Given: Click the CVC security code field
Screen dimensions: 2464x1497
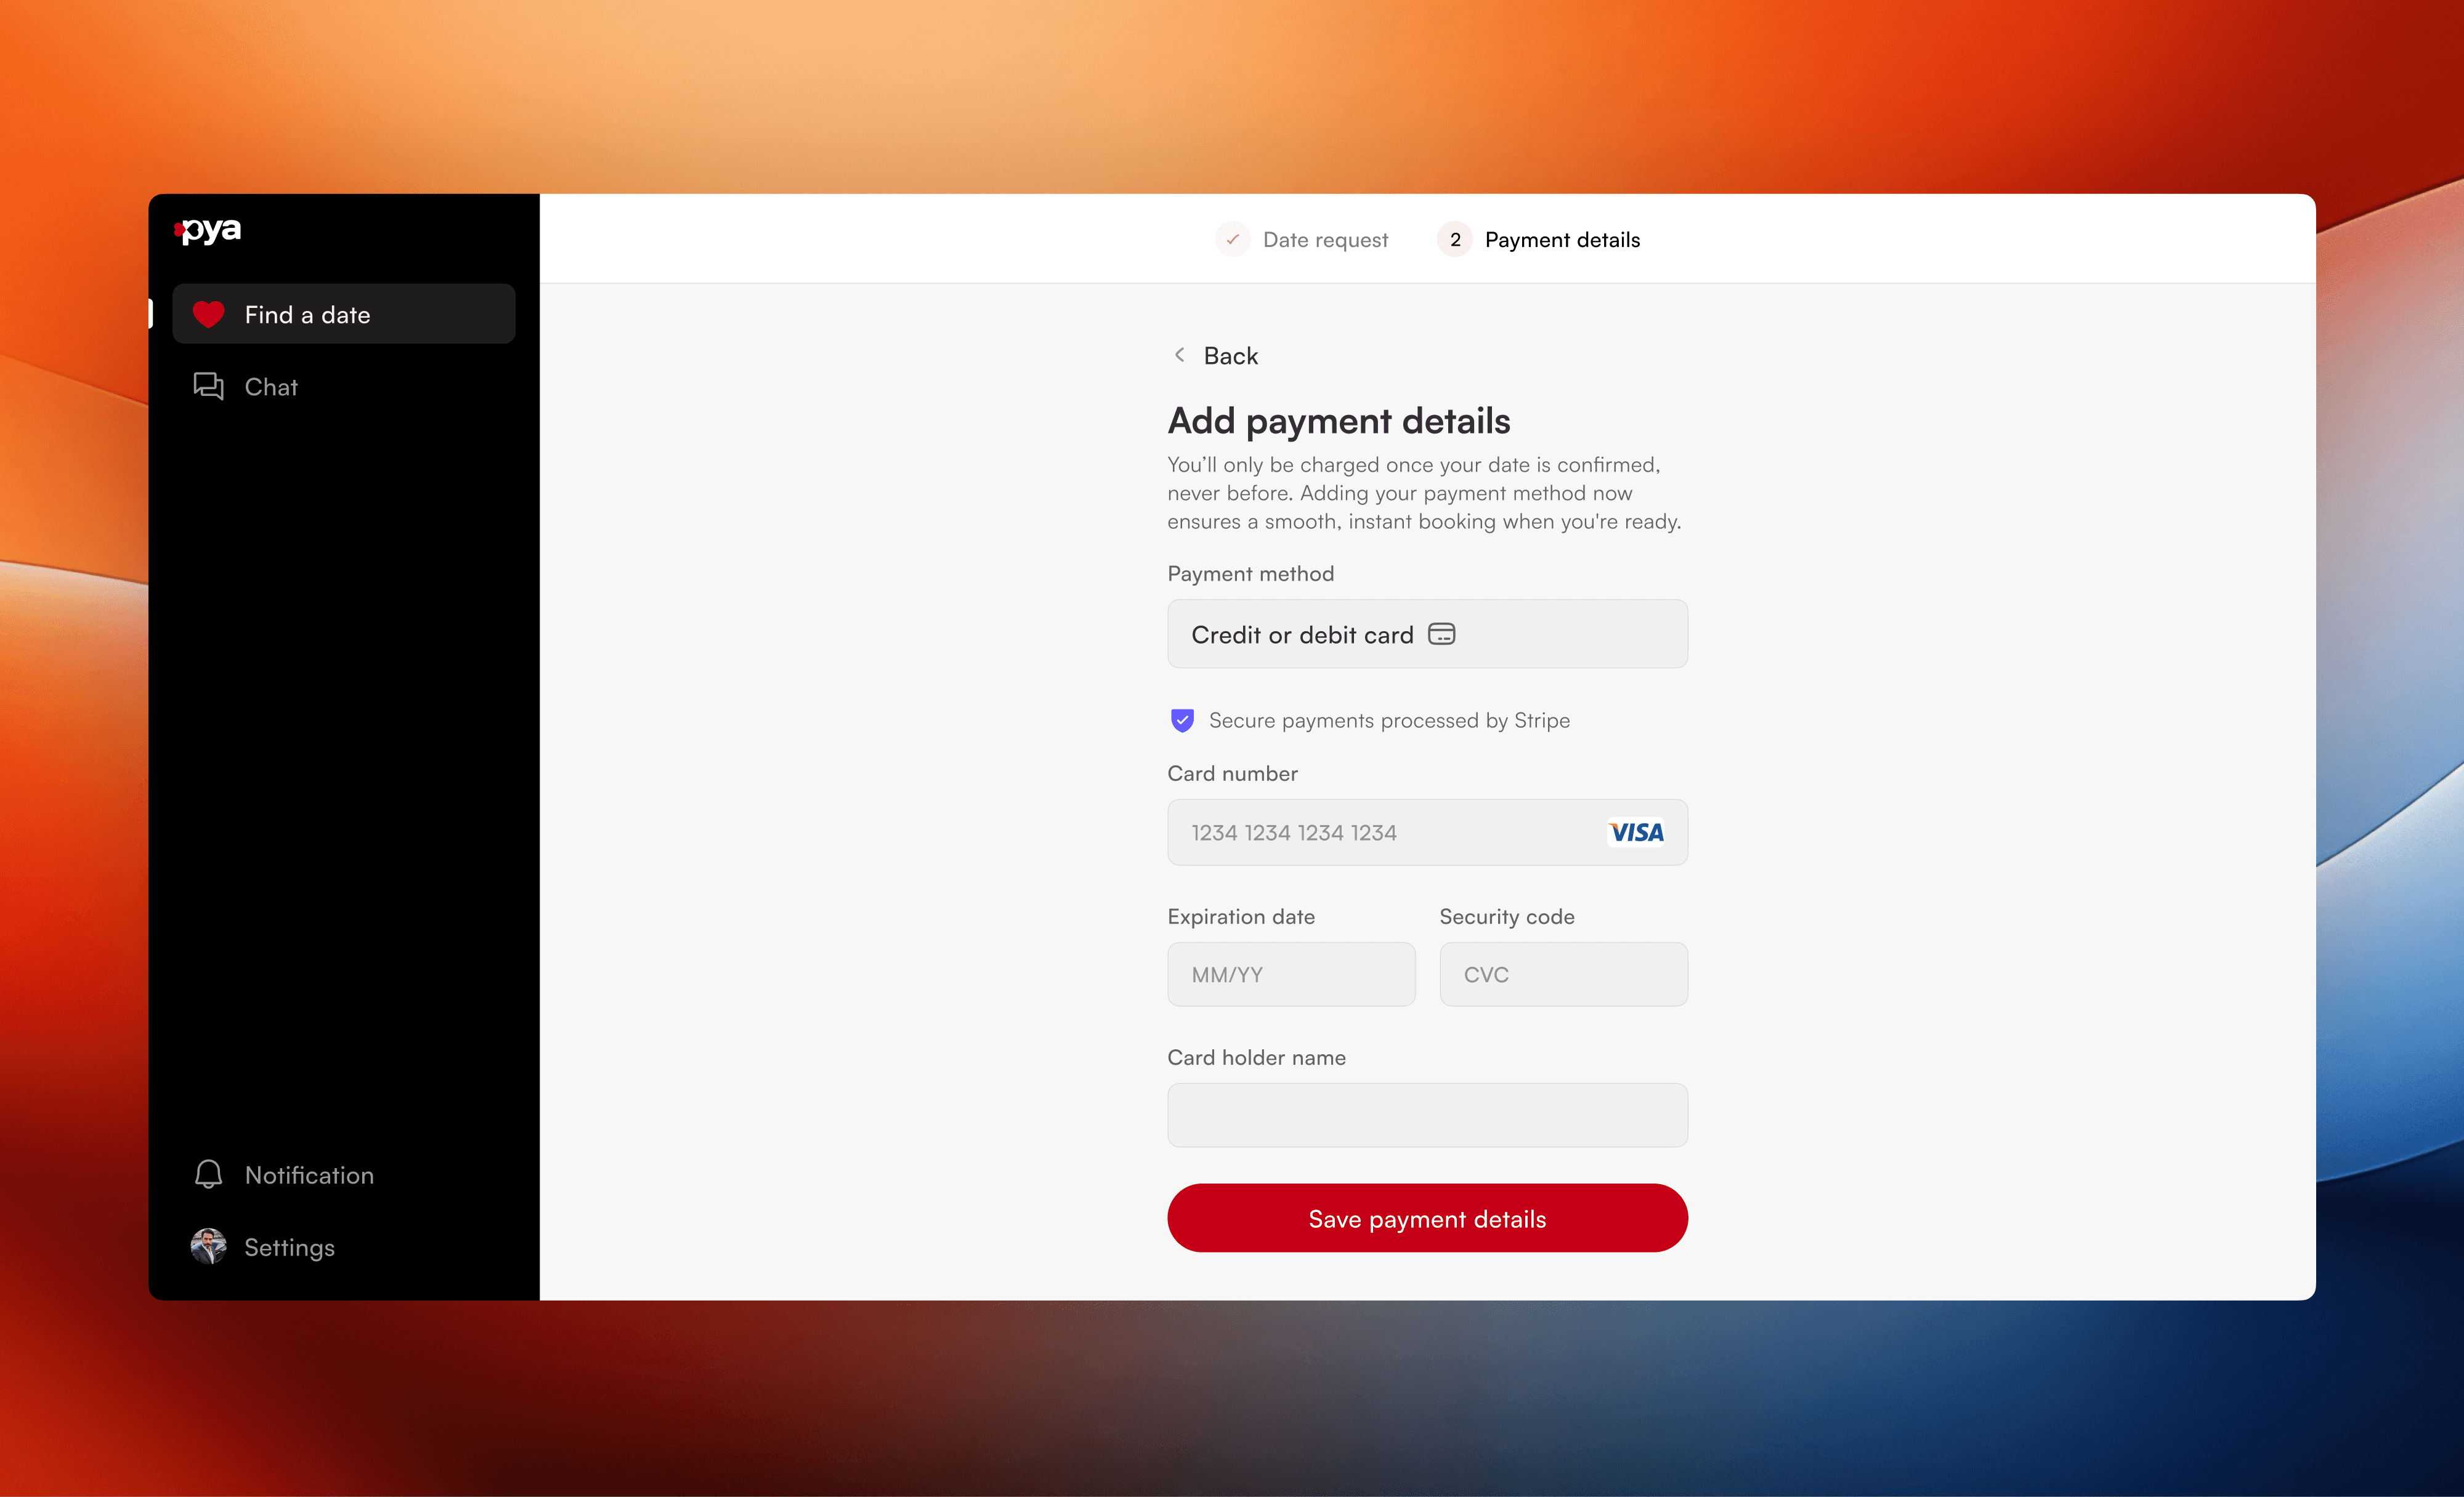Looking at the screenshot, I should tap(1562, 974).
